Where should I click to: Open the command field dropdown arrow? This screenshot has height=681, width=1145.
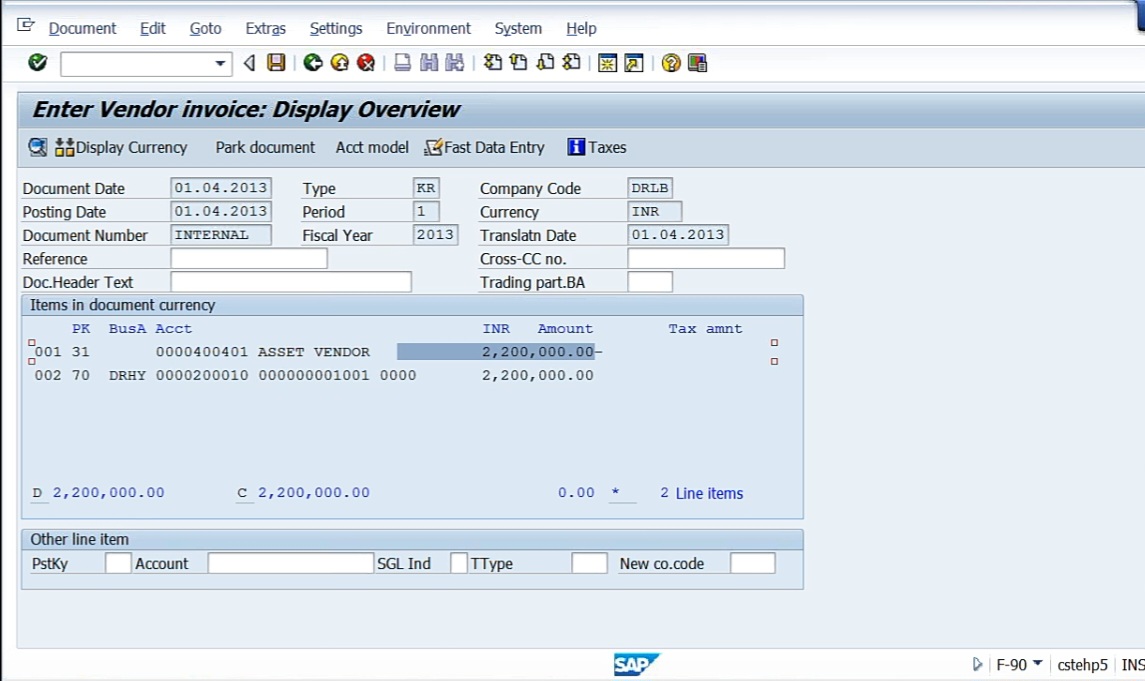(x=220, y=64)
